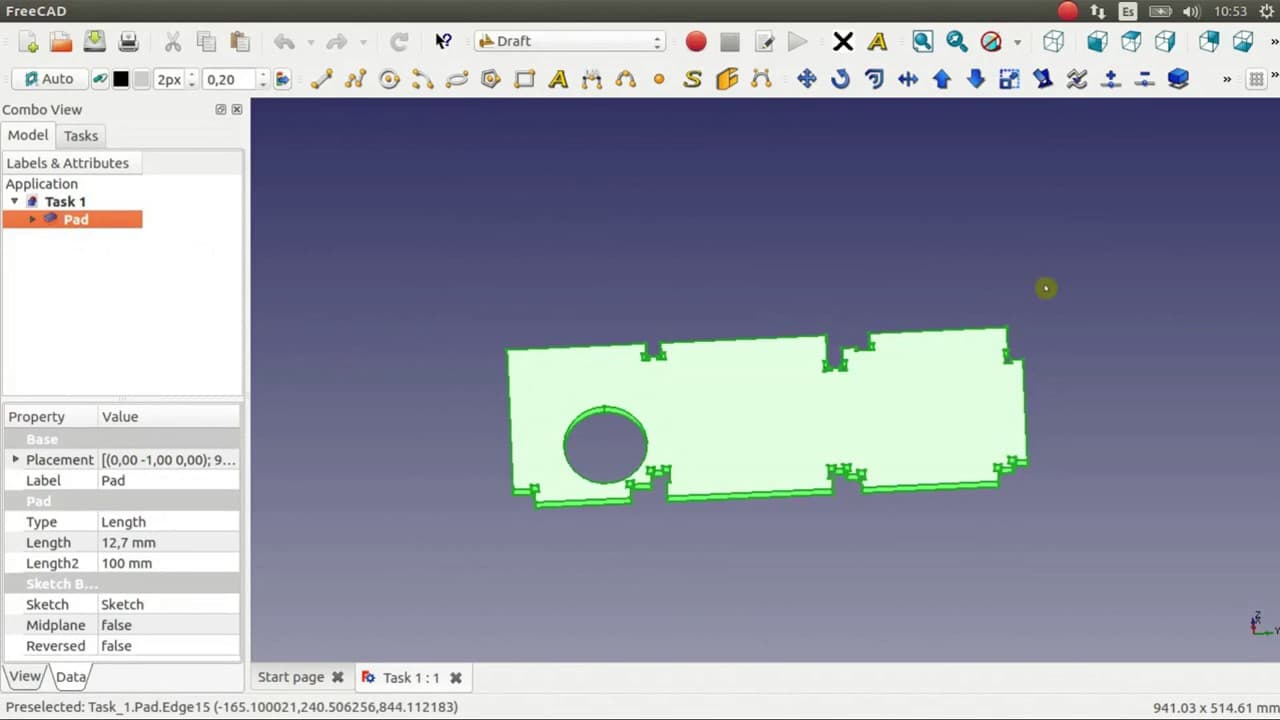Open the Start page tab

300,677
